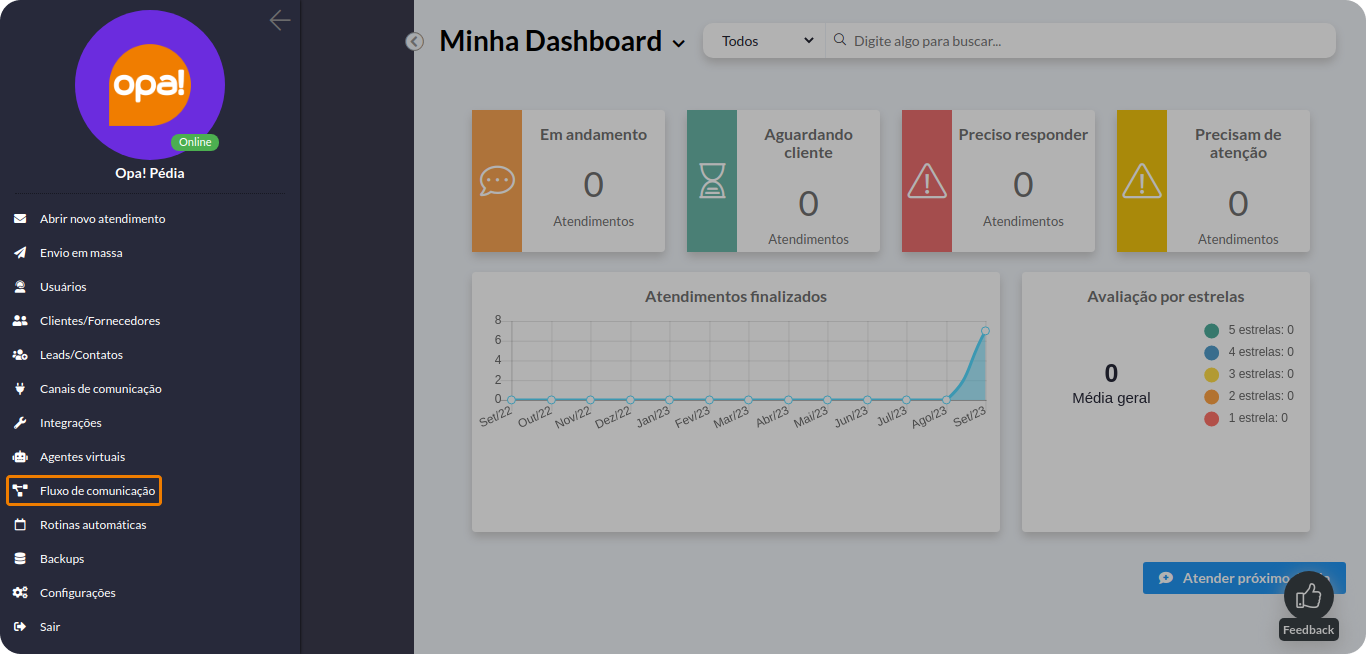
Task: Toggle the 1 estrela legend swatch
Action: 1212,418
